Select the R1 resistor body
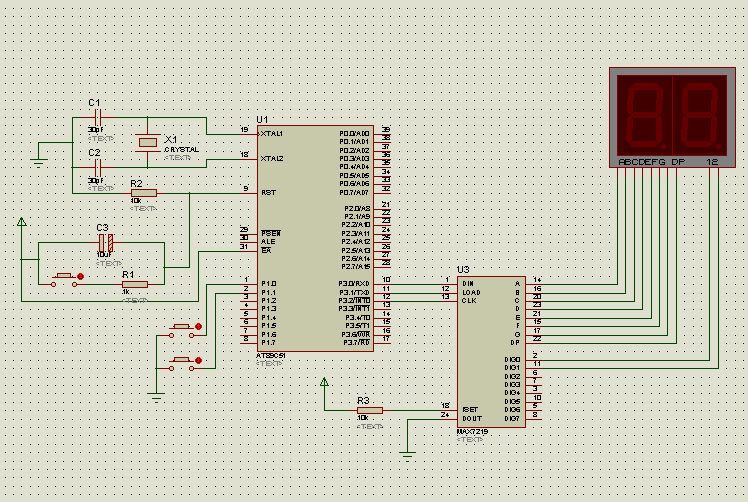 pyautogui.click(x=135, y=284)
